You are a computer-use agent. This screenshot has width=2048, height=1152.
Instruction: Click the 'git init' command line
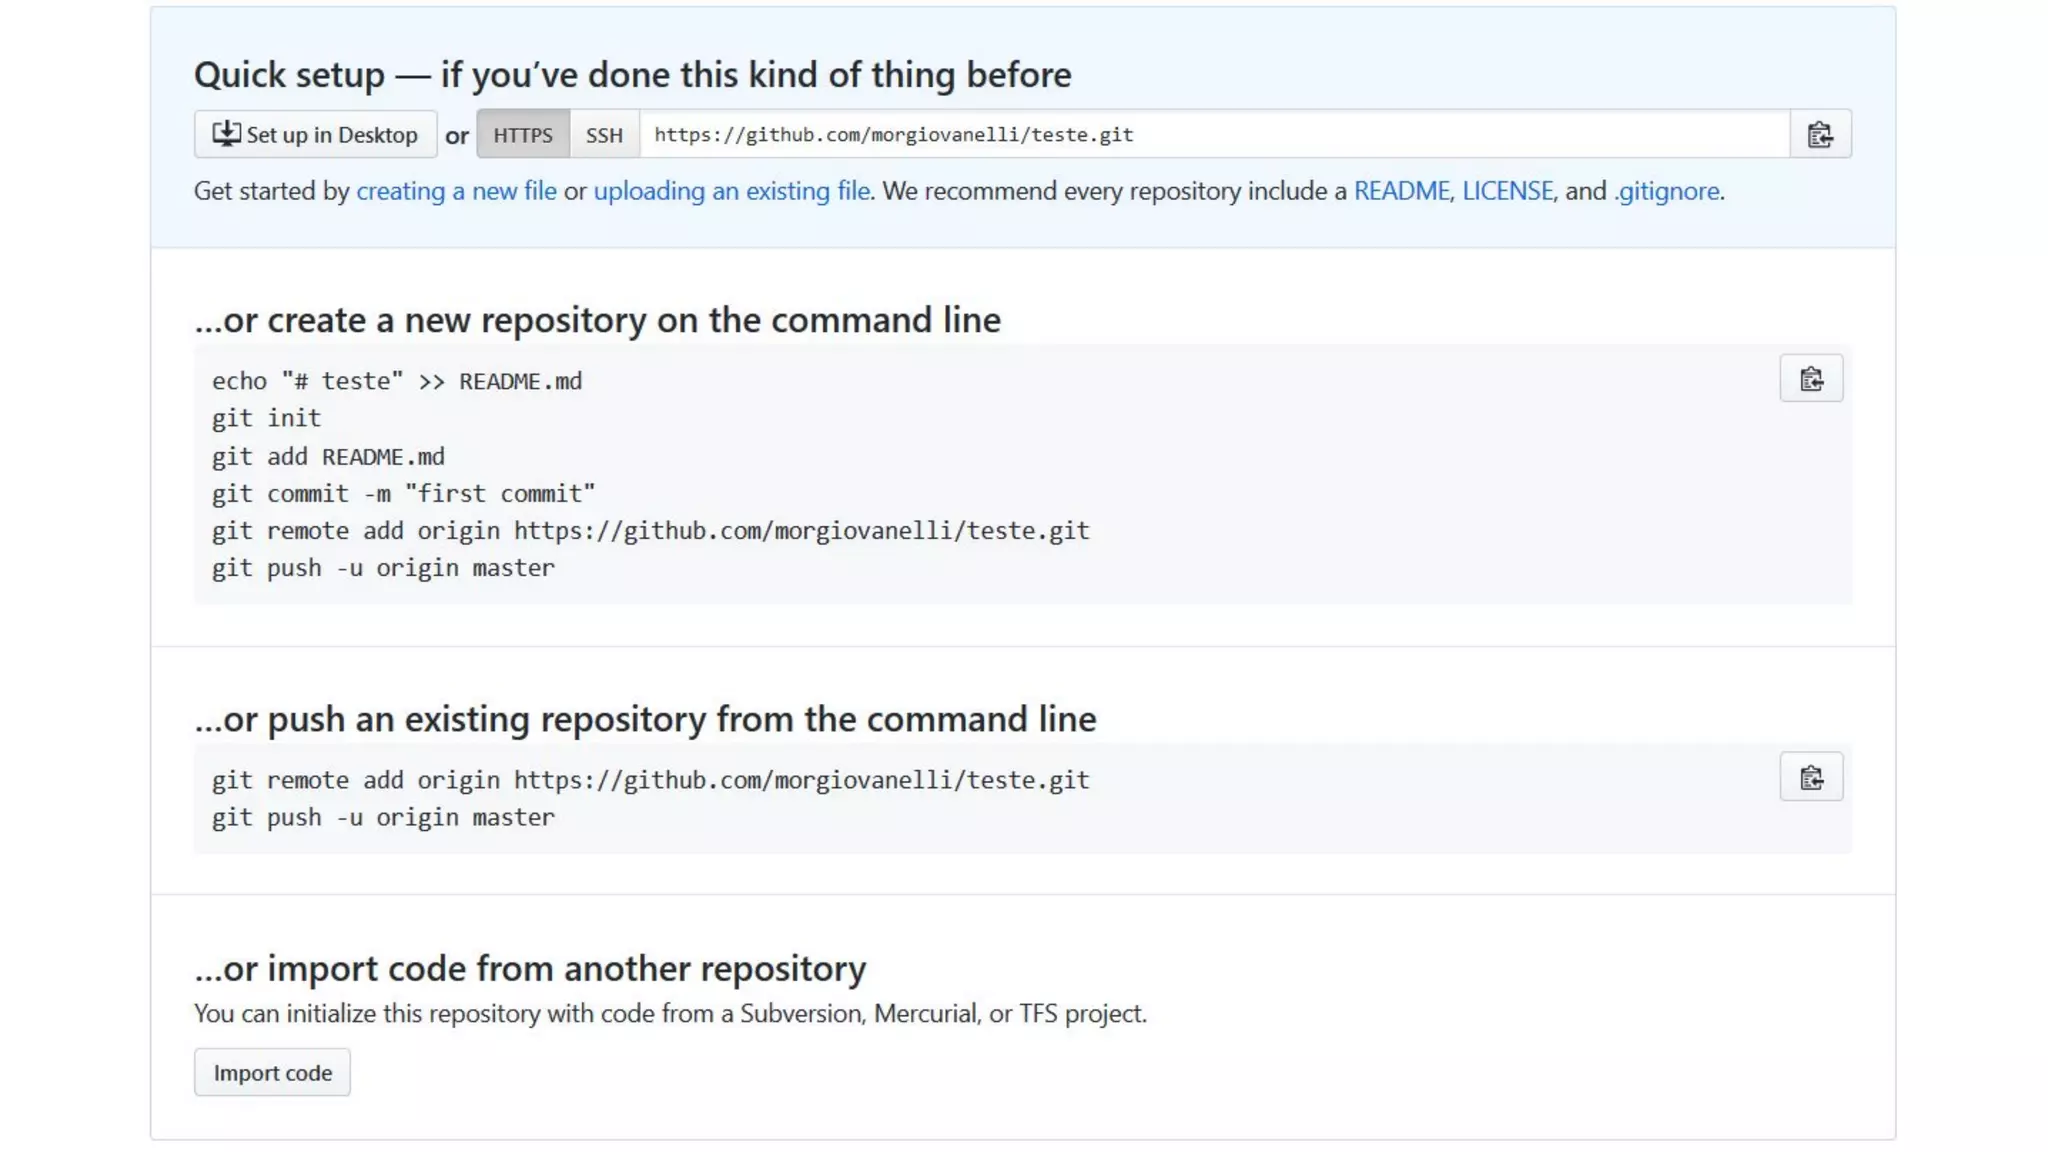(266, 418)
